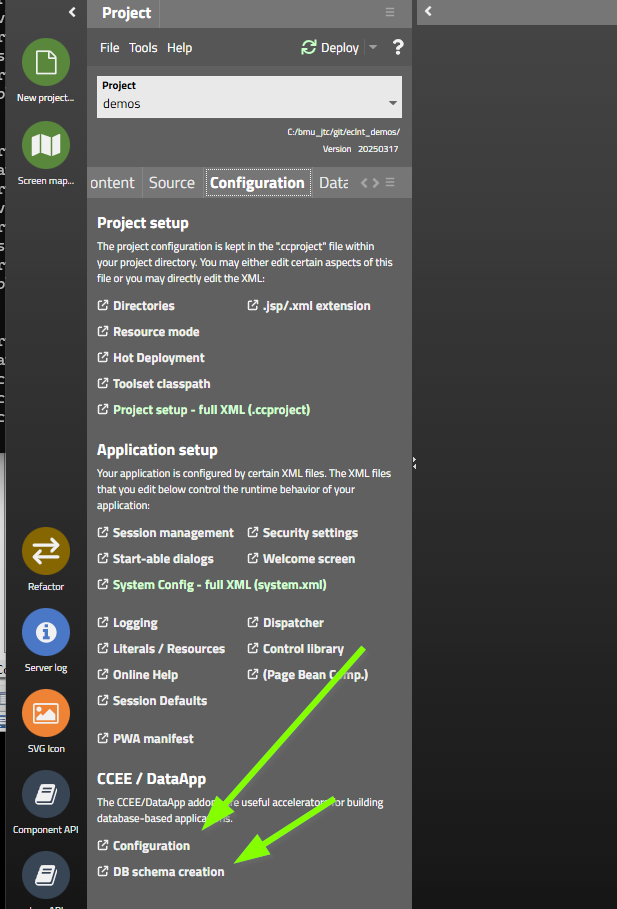The height and width of the screenshot is (909, 617).
Task: Click the Deploy refresh icon
Action: point(309,47)
